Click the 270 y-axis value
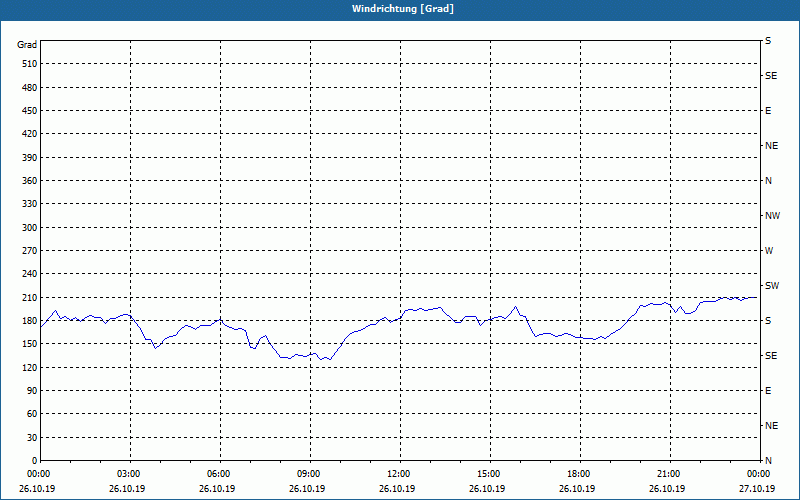 pyautogui.click(x=30, y=251)
